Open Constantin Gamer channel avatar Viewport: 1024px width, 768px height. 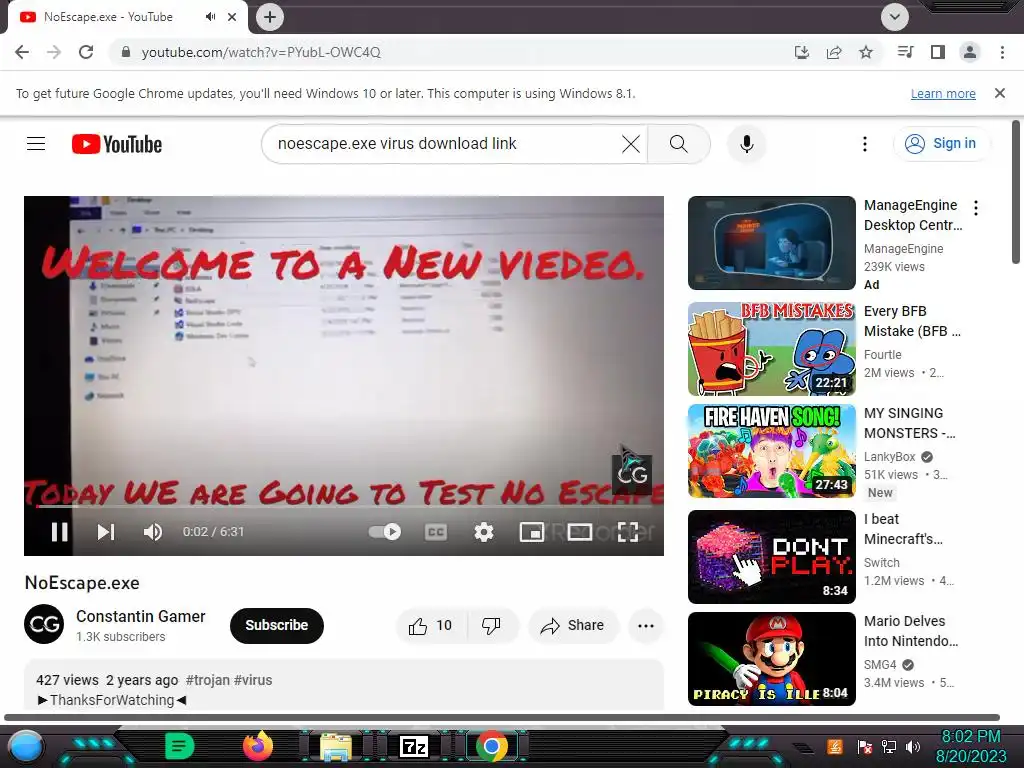[x=44, y=624]
